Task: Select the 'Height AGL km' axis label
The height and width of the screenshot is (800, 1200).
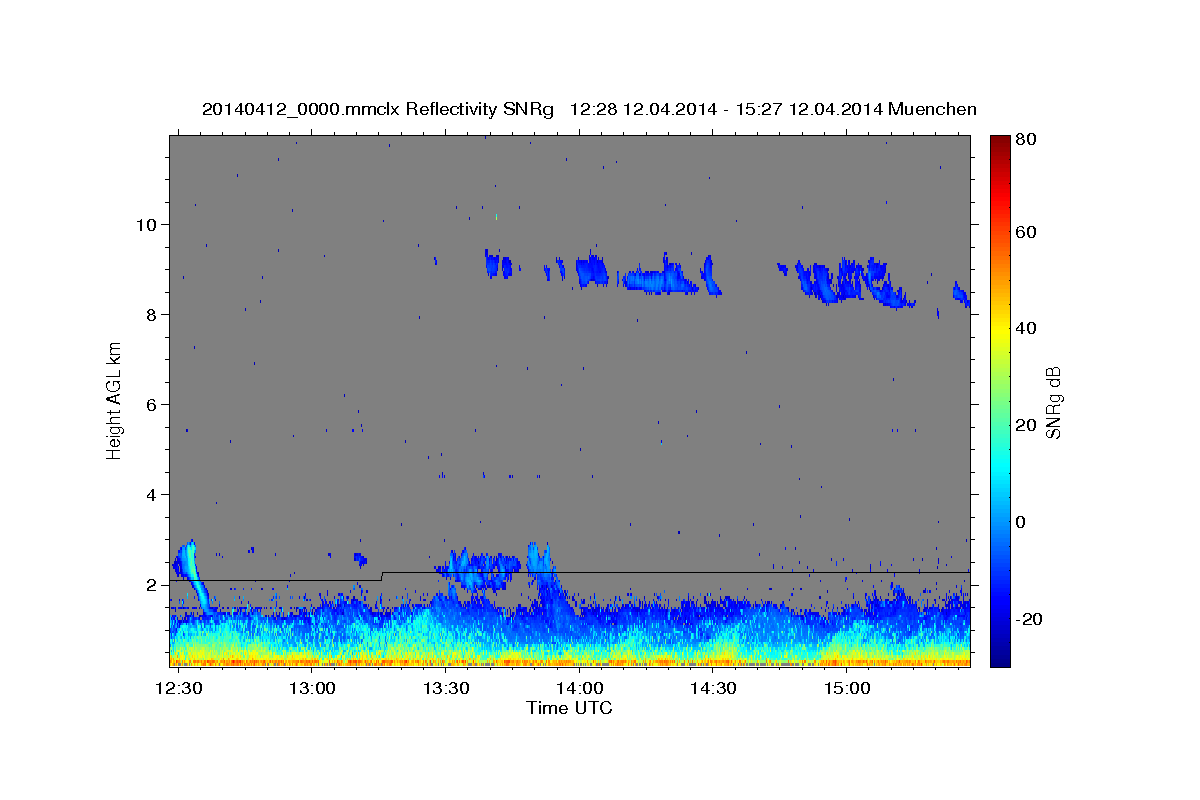Action: point(115,400)
